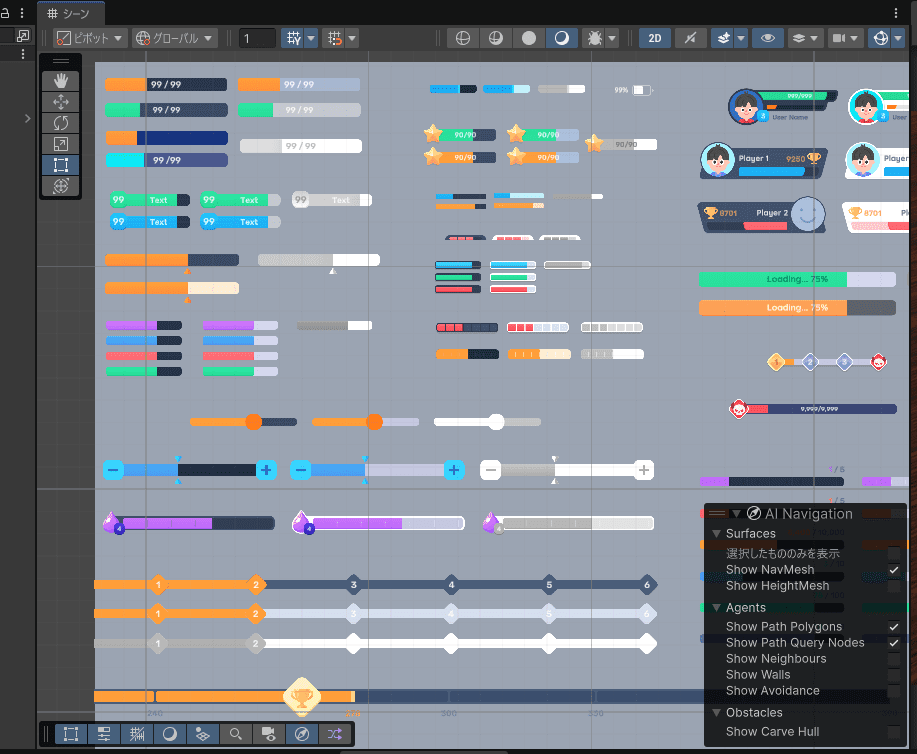
Task: Collapse the Agents section
Action: point(716,608)
